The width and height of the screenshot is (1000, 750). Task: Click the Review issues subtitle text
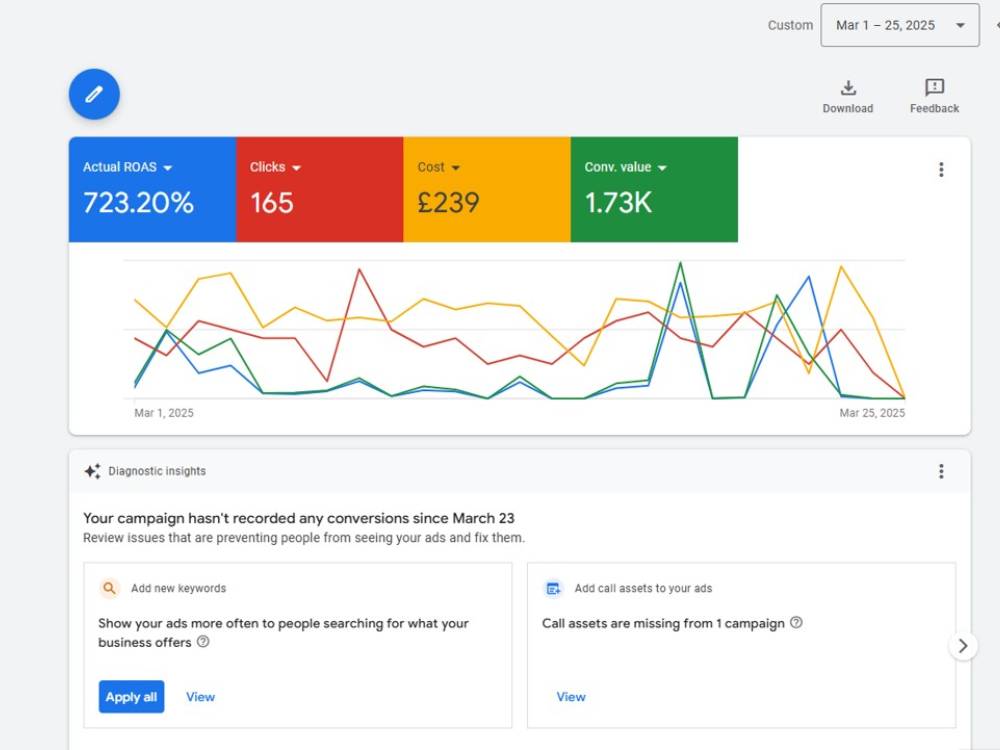(304, 538)
